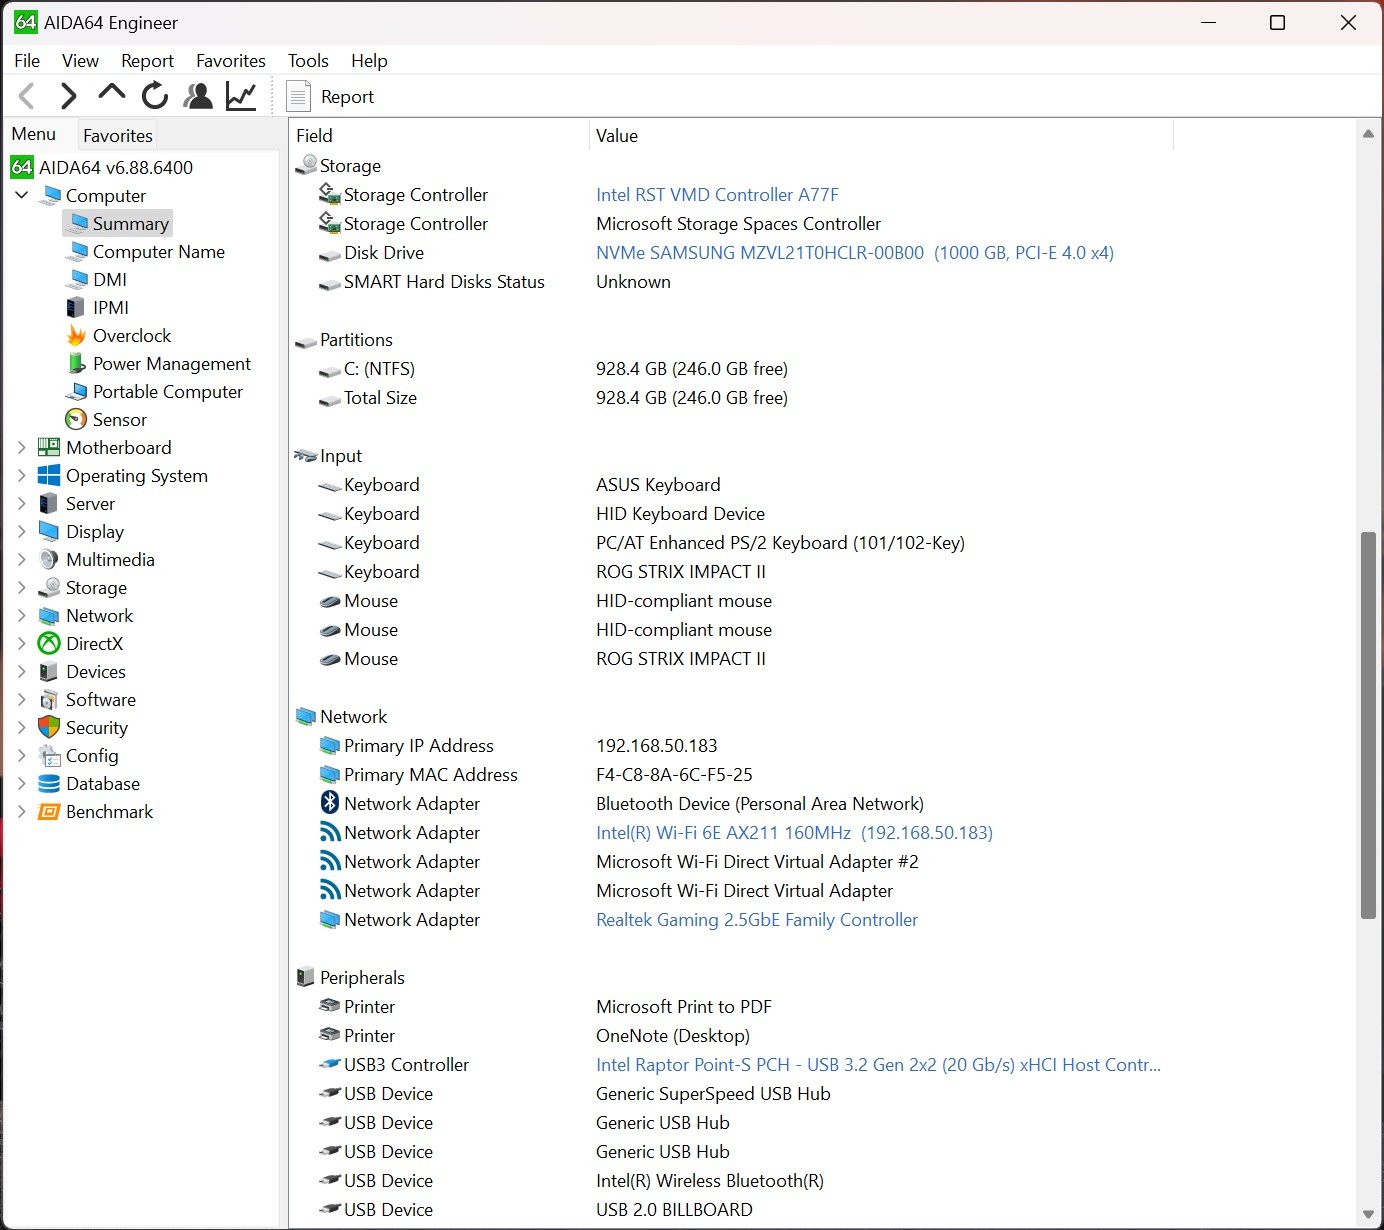This screenshot has height=1230, width=1384.
Task: Select the Operating System Windows icon
Action: click(49, 476)
